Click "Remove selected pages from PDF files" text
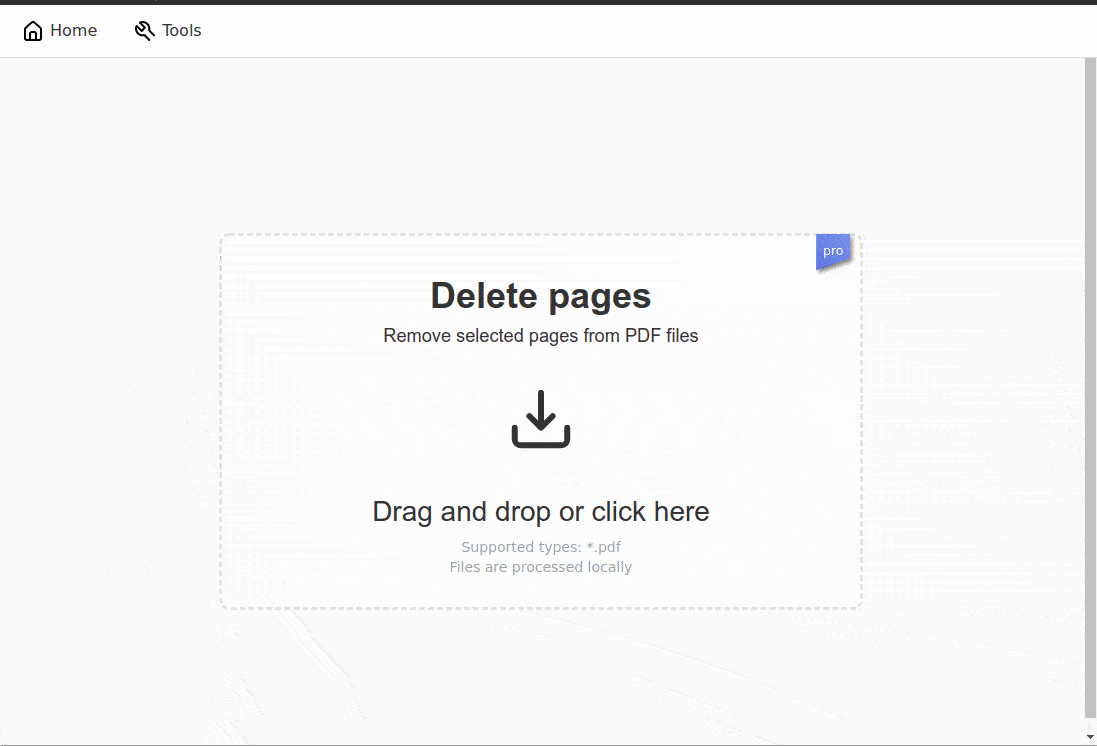 [x=541, y=336]
